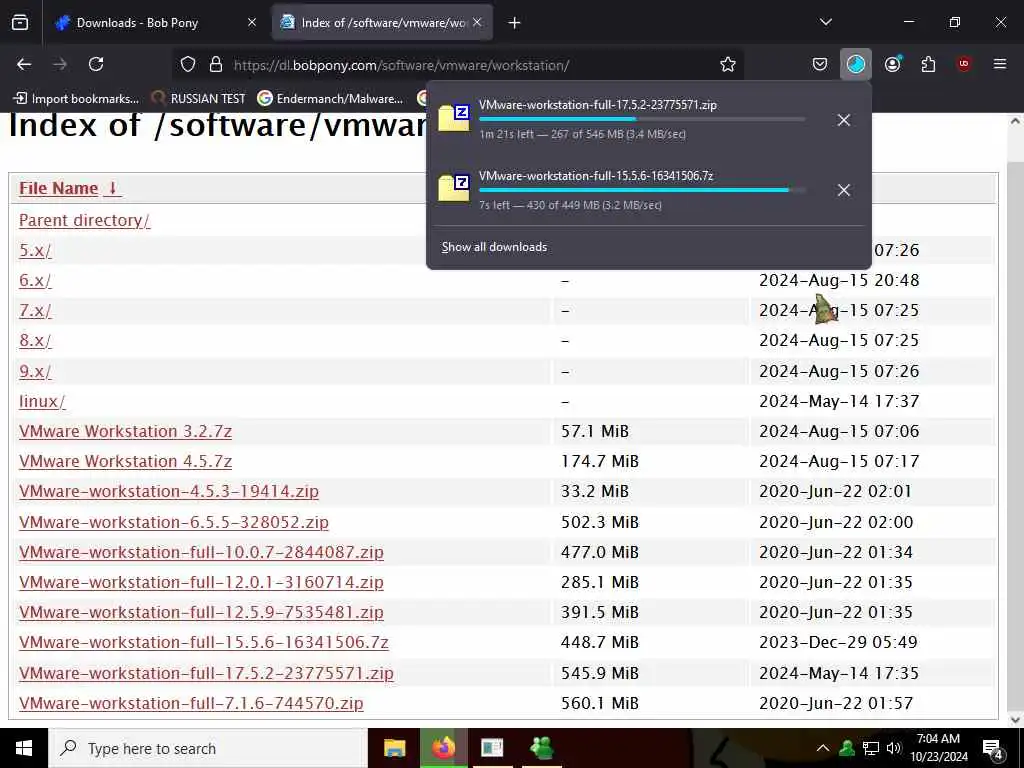The height and width of the screenshot is (768, 1024).
Task: Open the notification center with 4 notifications
Action: pyautogui.click(x=993, y=748)
